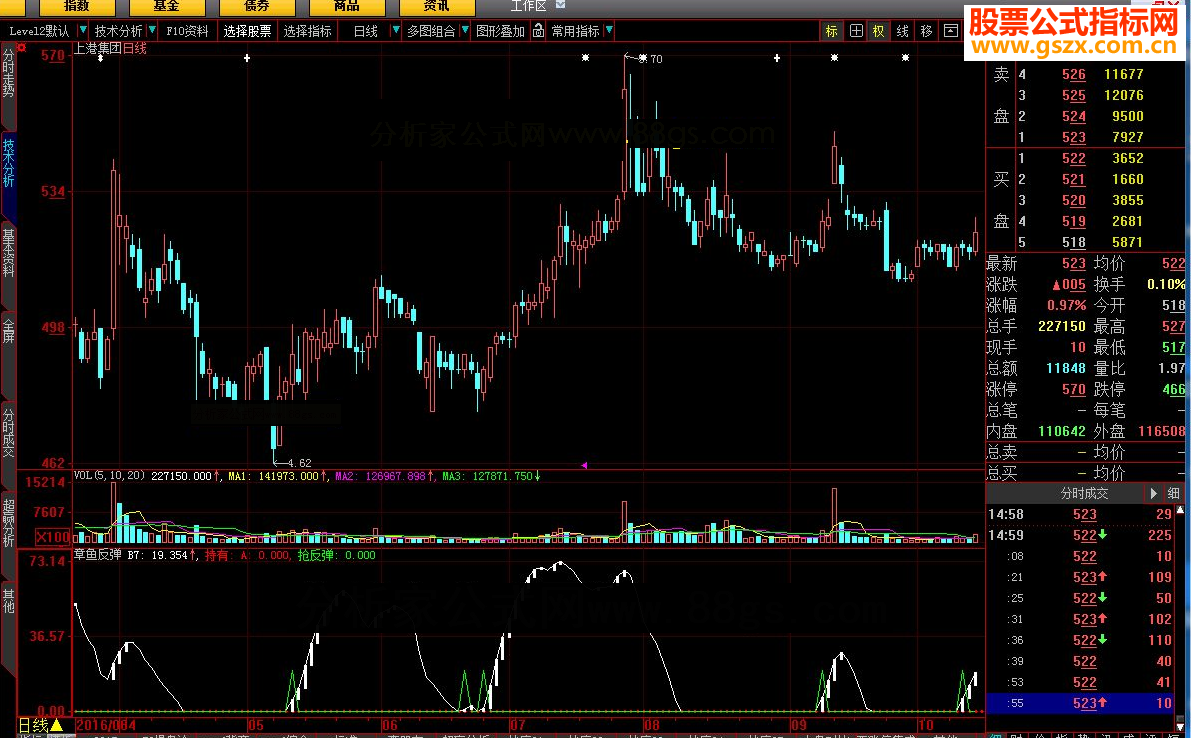This screenshot has width=1191, height=738.
Task: Click the arrow icon beside 分时成交 header
Action: tap(1154, 494)
